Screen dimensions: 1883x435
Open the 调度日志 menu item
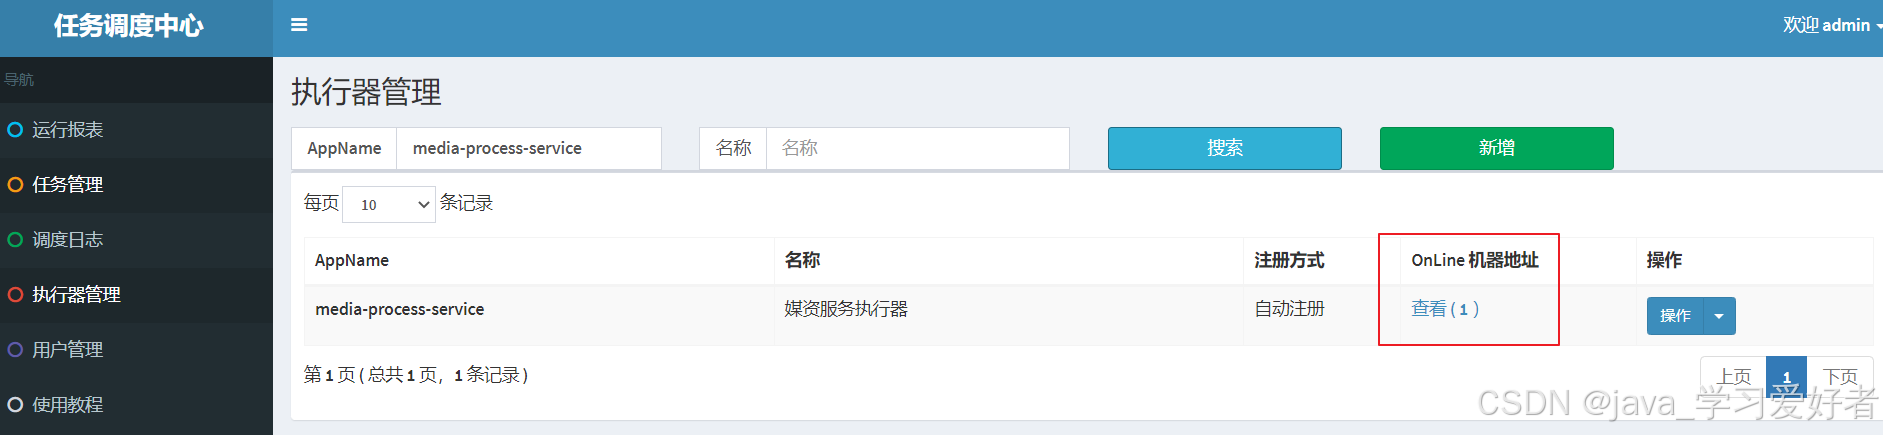[x=136, y=240]
